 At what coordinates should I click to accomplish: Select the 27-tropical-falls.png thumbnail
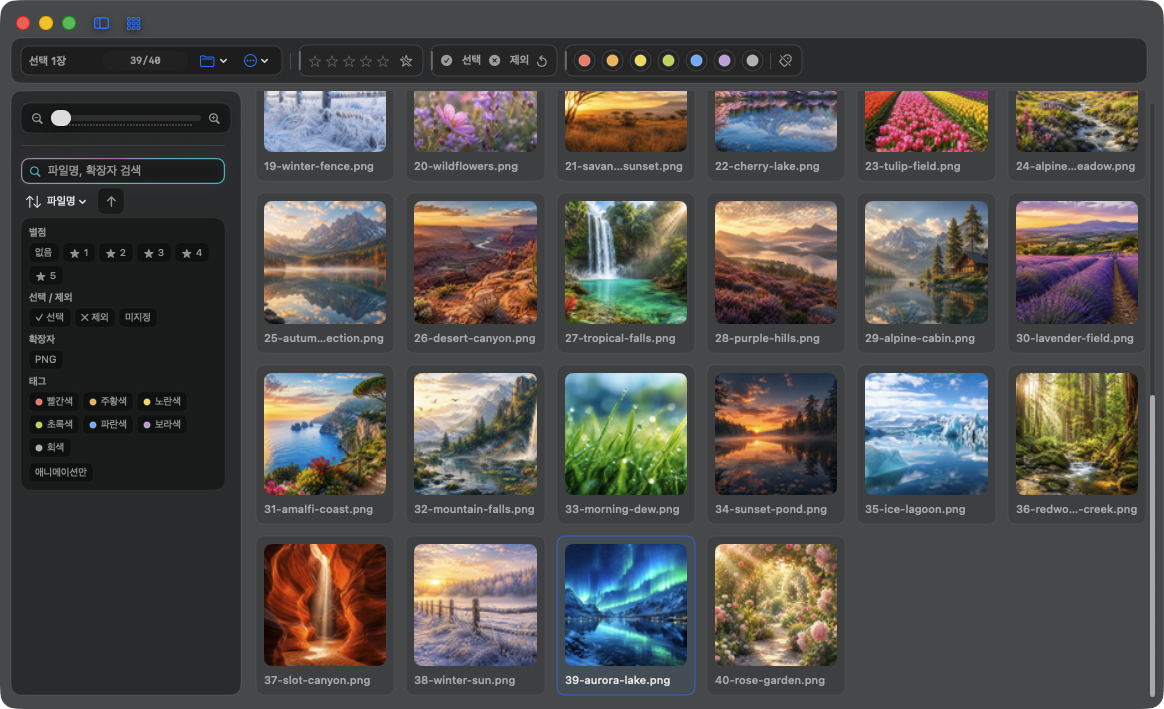tap(626, 262)
